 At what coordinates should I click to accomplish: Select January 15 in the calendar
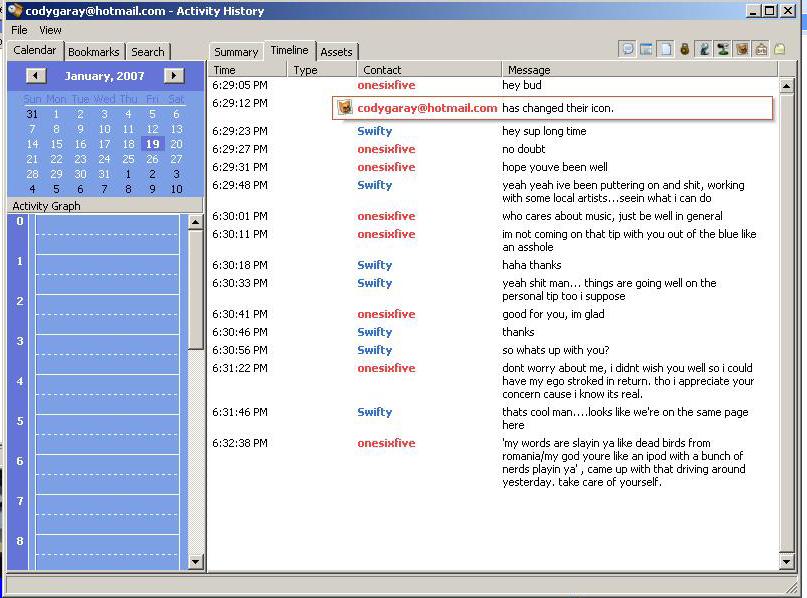coord(57,144)
